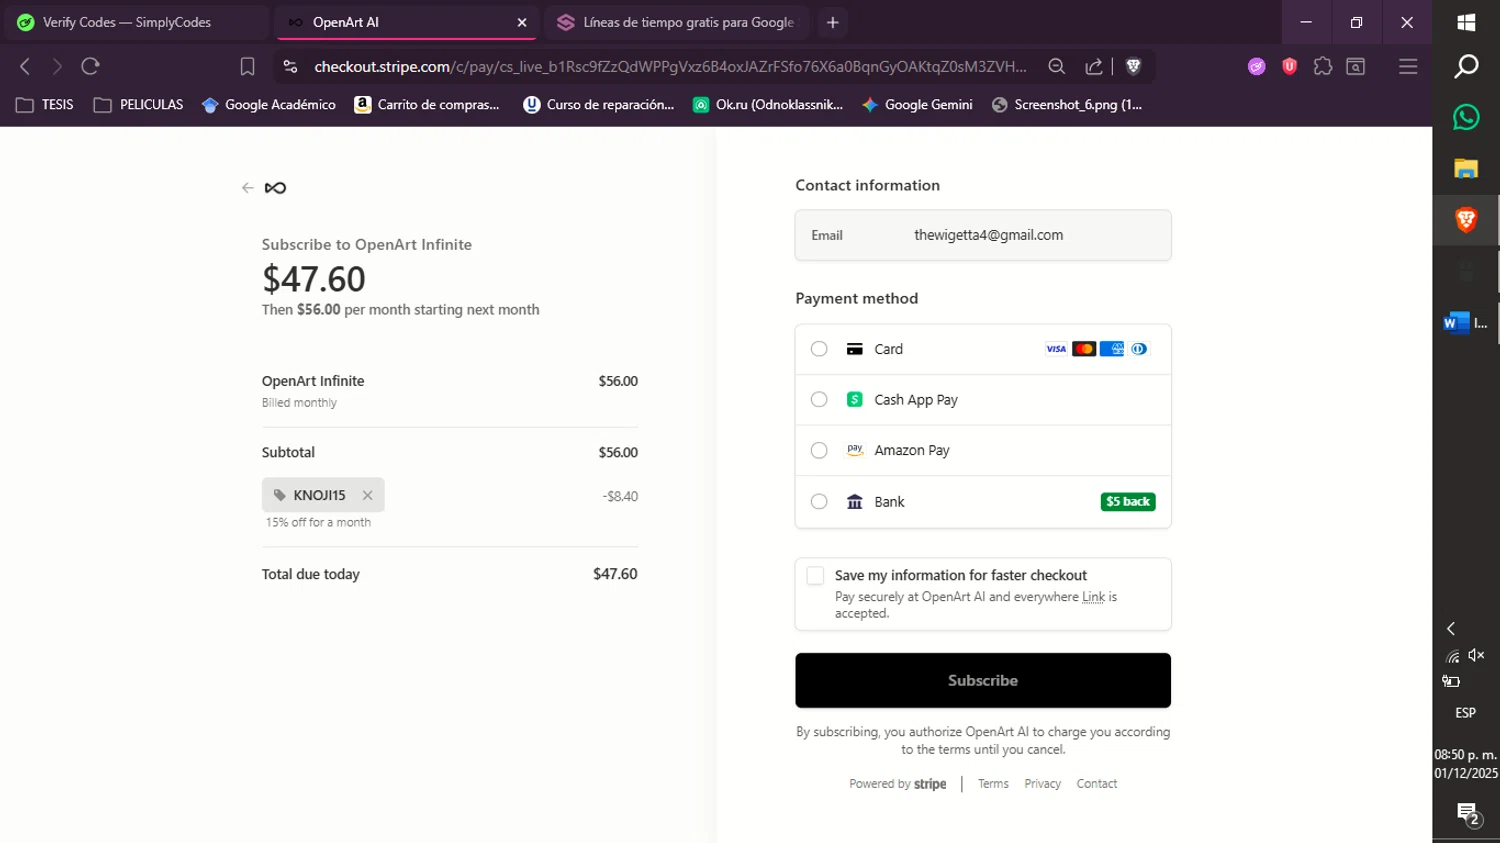Select the Card payment radio button
1500x843 pixels.
coord(819,349)
